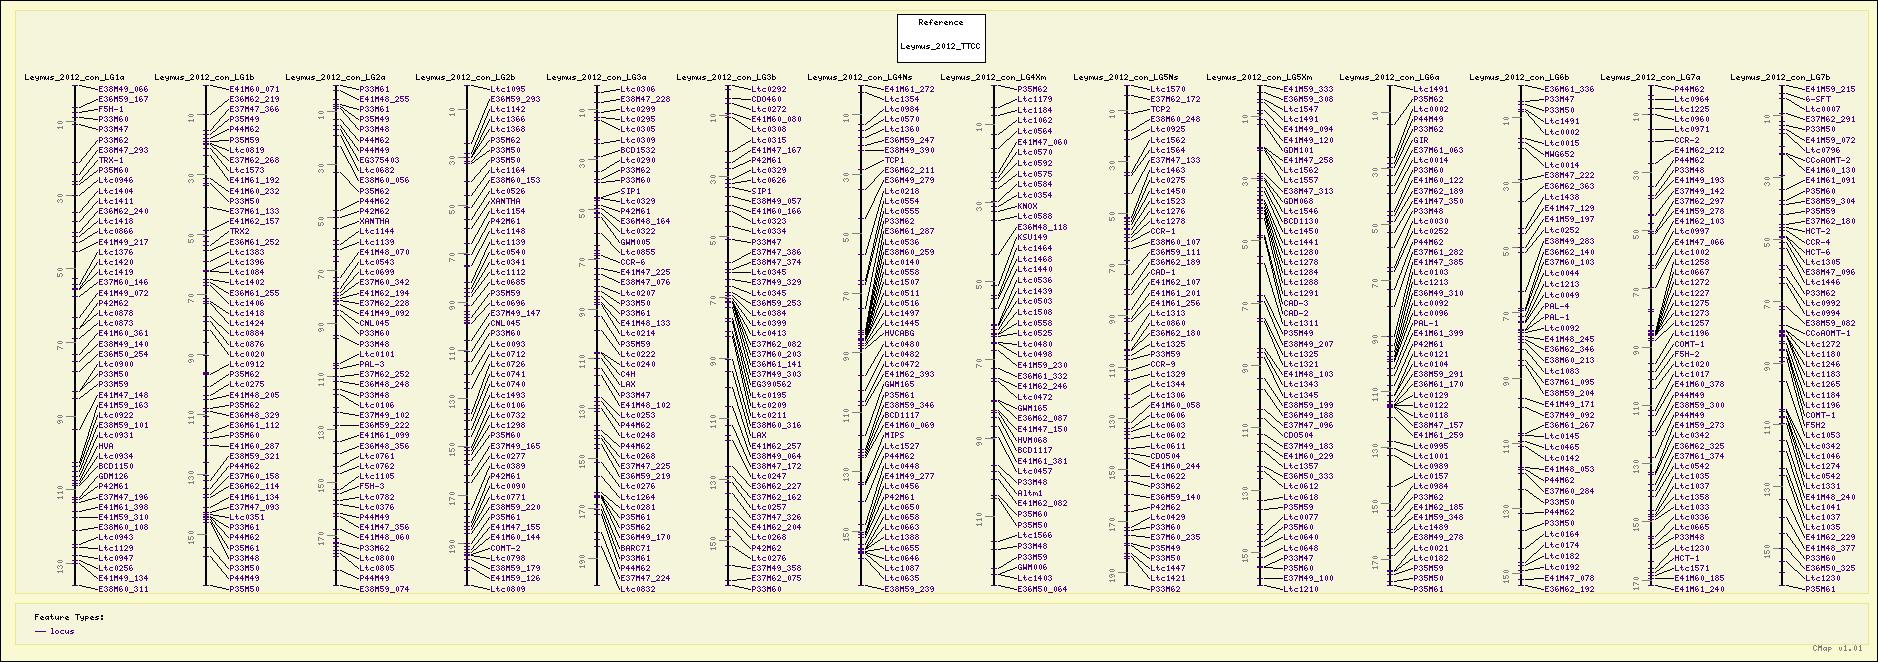
Task: Click the KNOX locus on LG4Xm
Action: [x=1027, y=206]
